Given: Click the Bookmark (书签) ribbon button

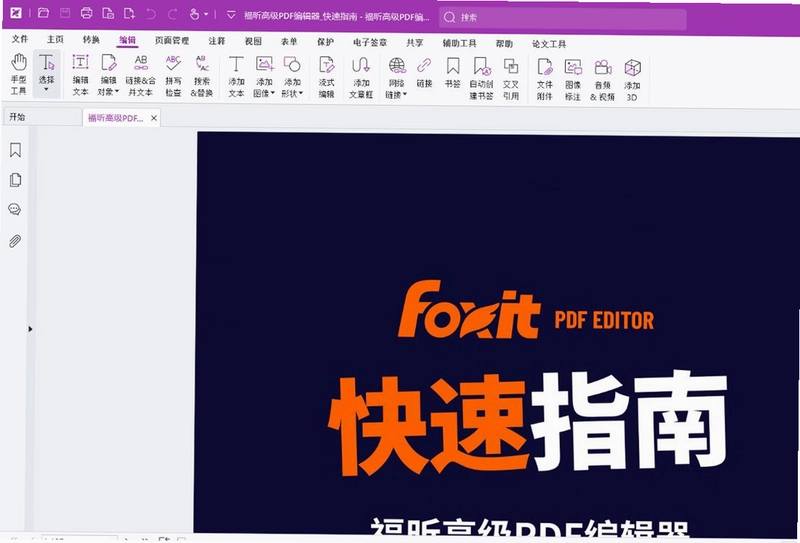Looking at the screenshot, I should (x=453, y=72).
